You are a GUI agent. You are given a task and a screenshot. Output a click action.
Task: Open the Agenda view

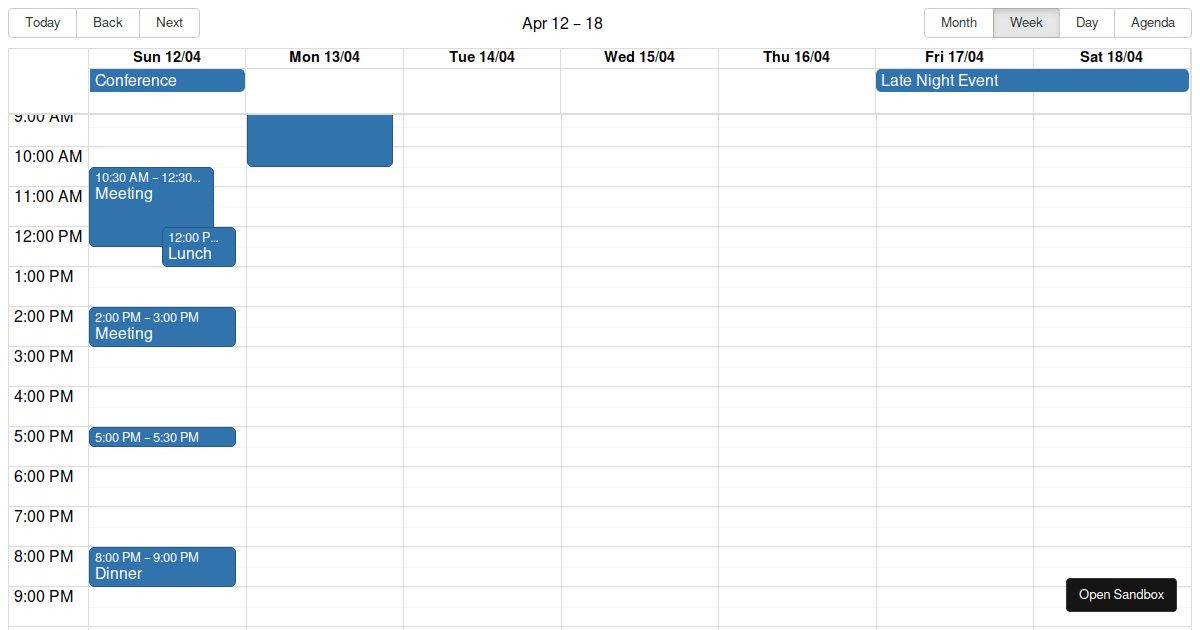click(1152, 22)
